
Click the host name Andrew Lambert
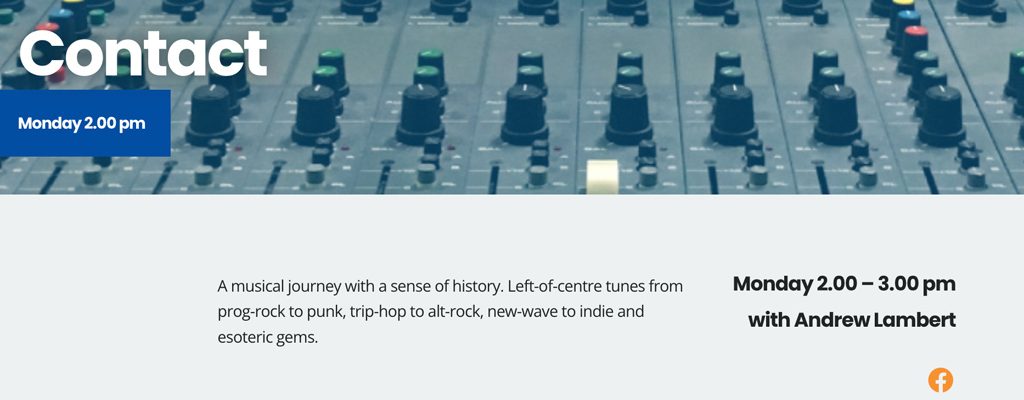(x=874, y=320)
